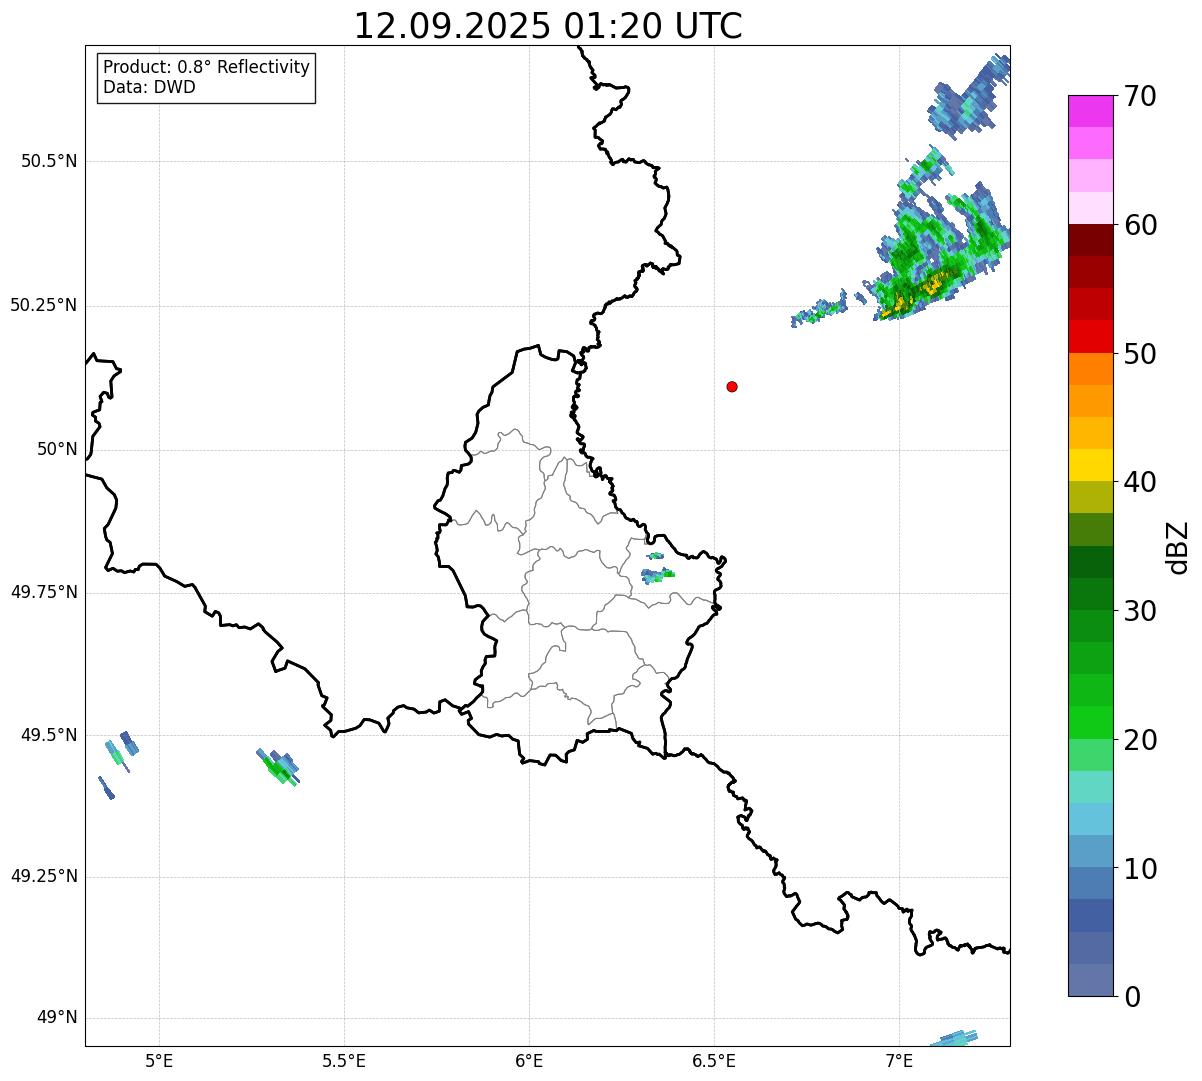Screen dimensions: 1202x1081
Task: Click the title 12.09.2025 01:20 UTC
Action: tap(548, 26)
